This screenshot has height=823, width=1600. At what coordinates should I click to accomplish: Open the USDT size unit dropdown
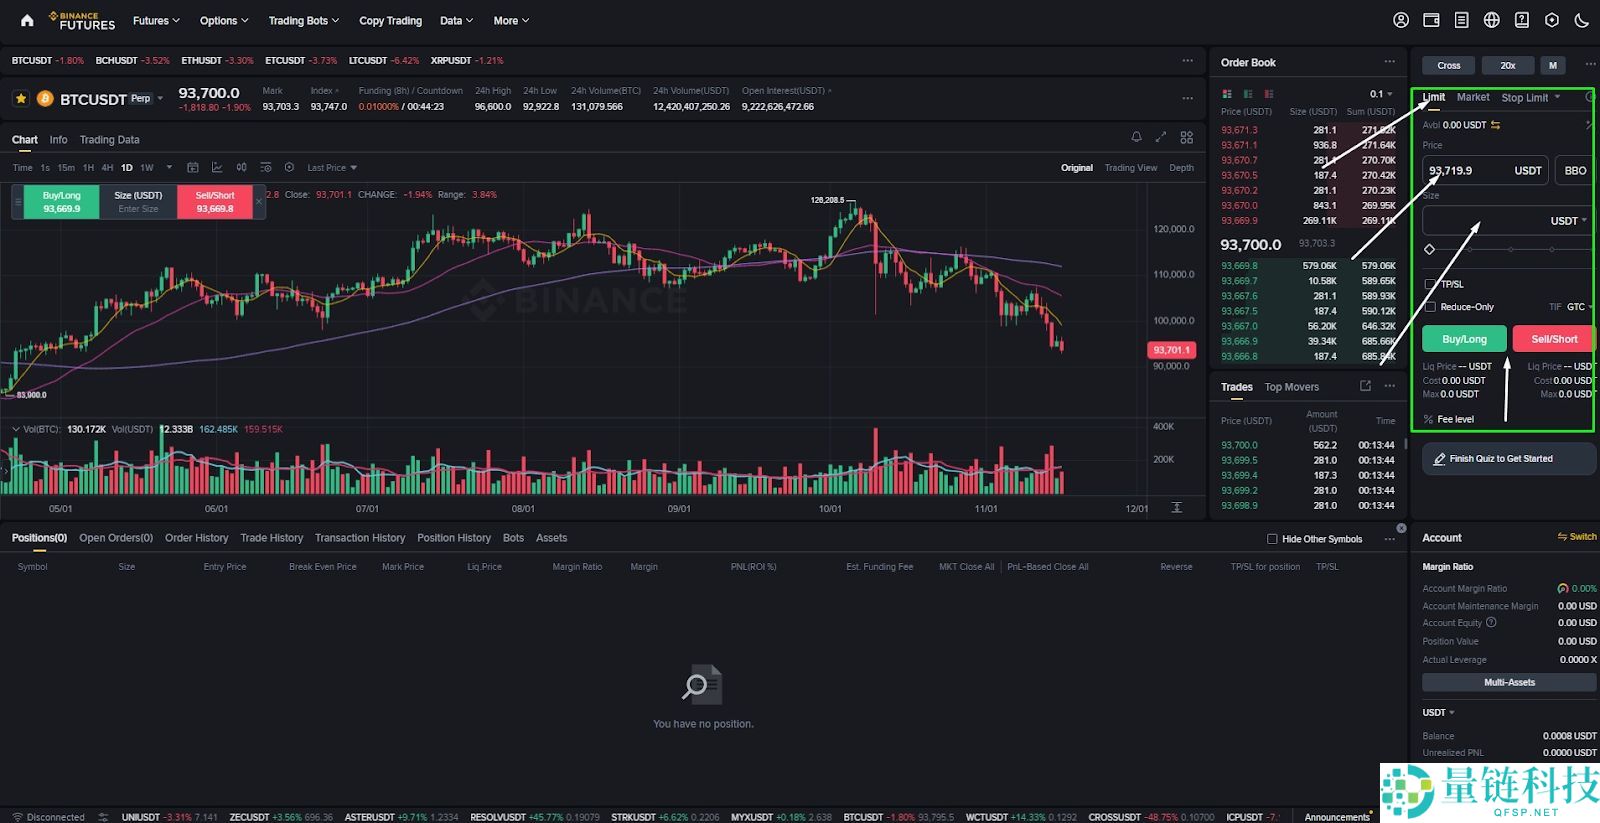point(1568,221)
